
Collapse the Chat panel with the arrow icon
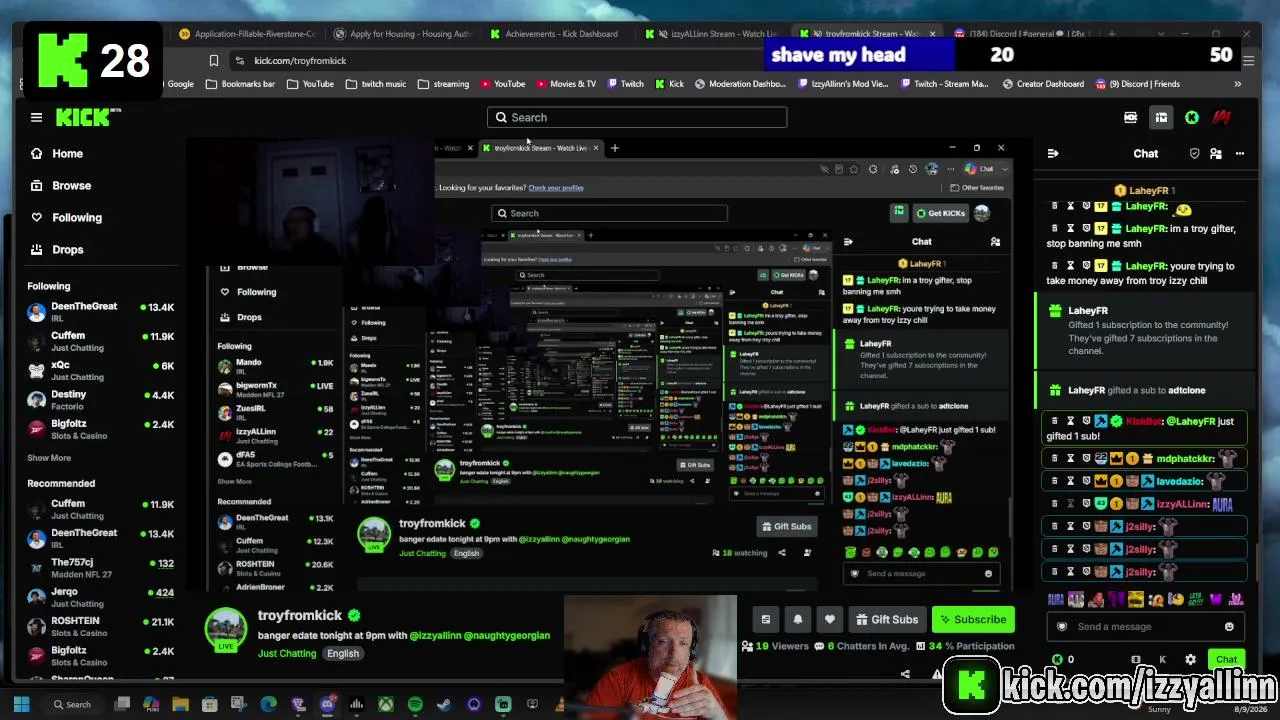click(1053, 153)
